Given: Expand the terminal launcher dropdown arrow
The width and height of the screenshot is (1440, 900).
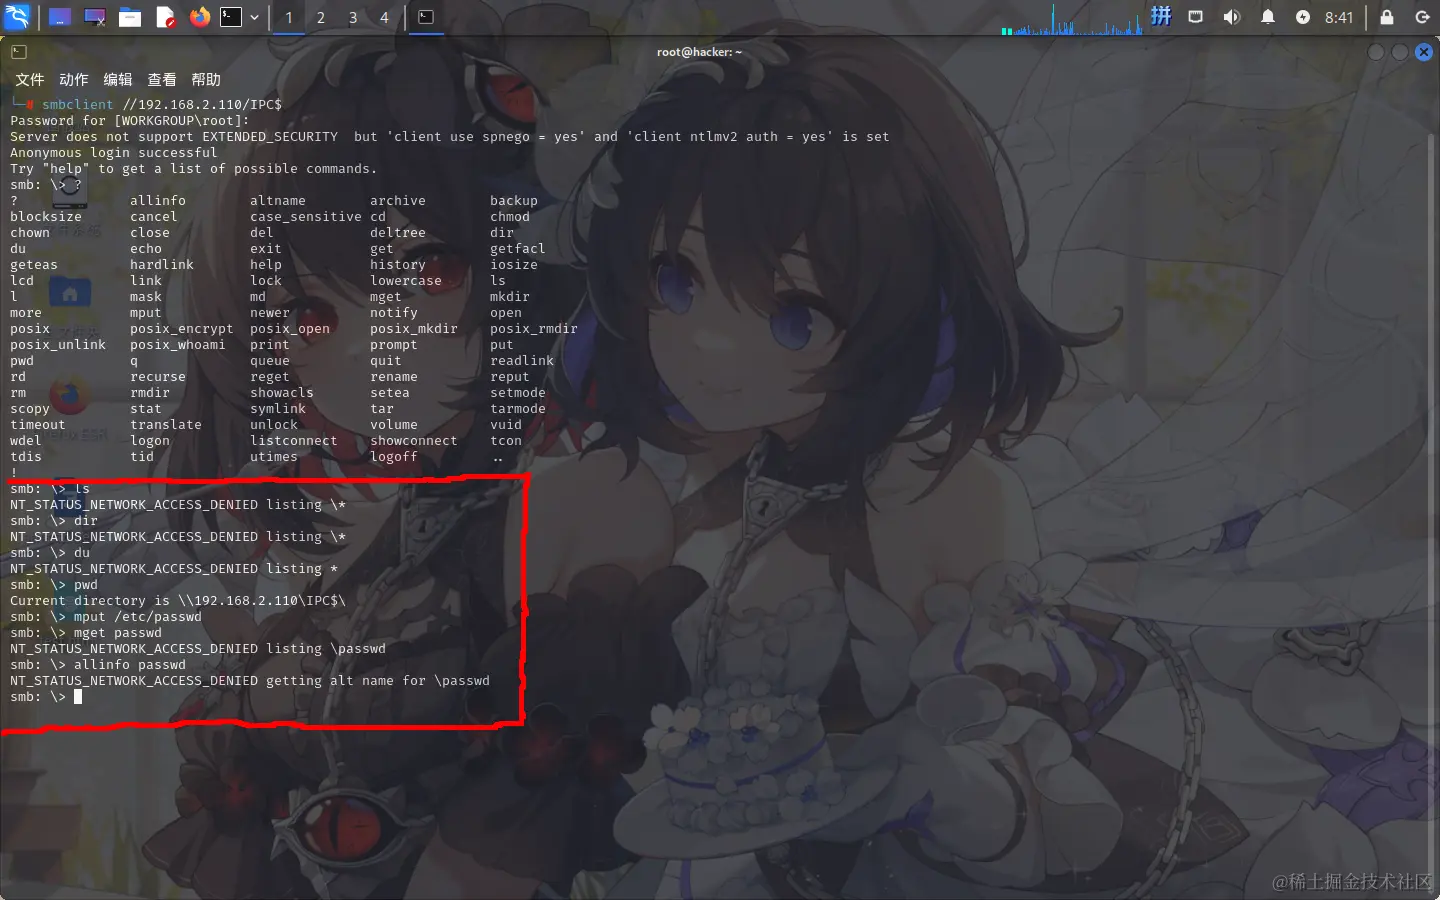Looking at the screenshot, I should point(255,17).
